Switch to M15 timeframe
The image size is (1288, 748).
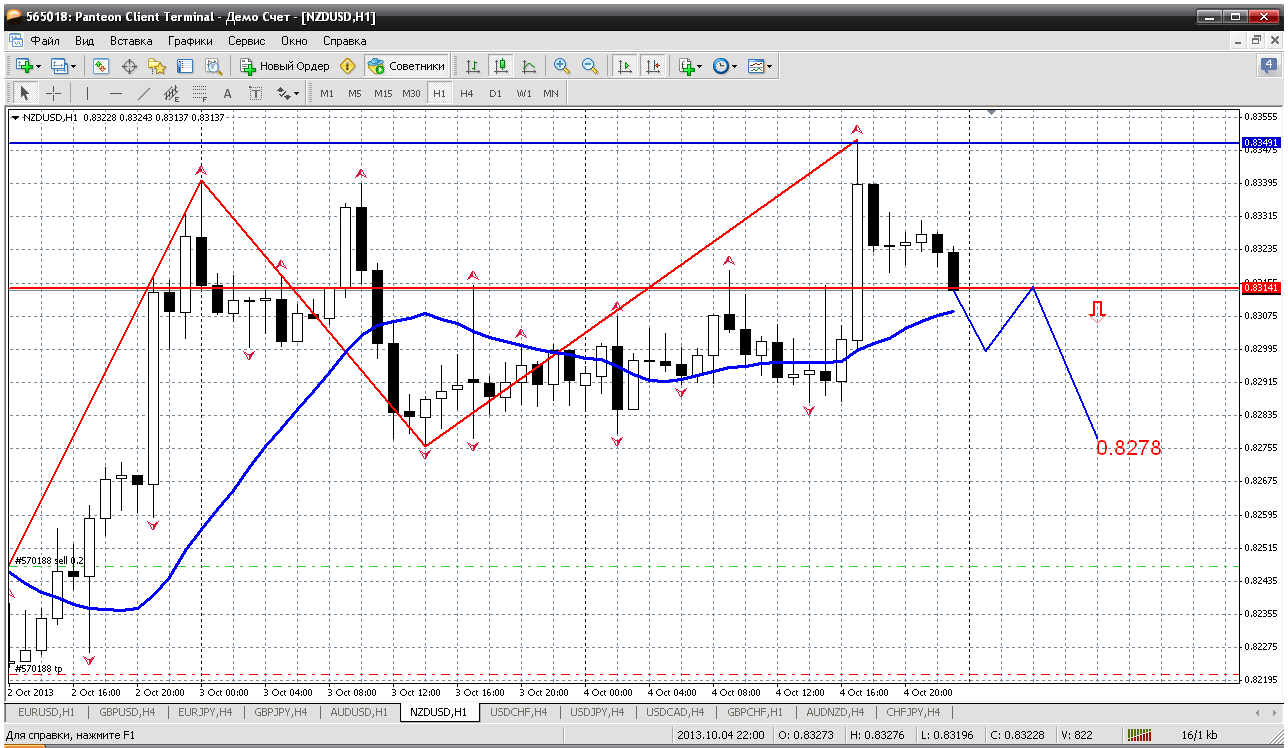383,93
